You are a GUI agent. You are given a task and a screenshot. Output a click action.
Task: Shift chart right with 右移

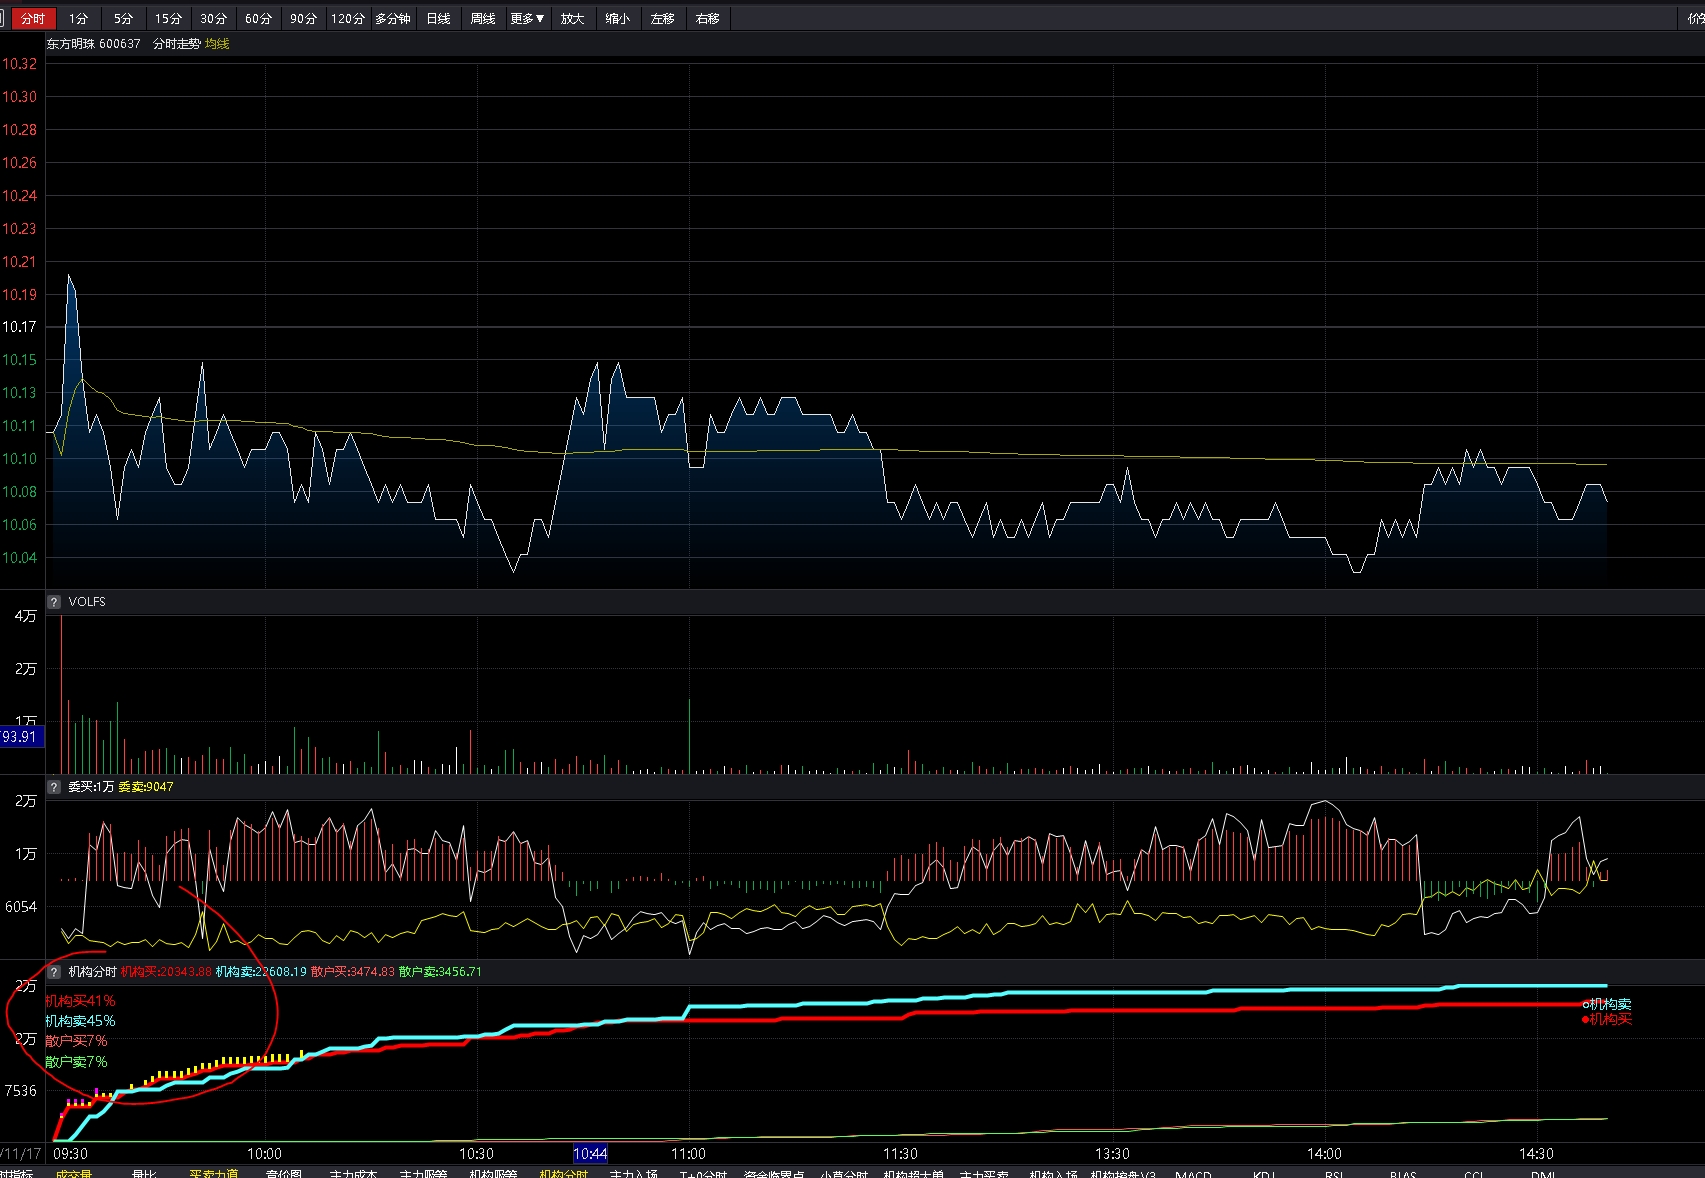707,19
